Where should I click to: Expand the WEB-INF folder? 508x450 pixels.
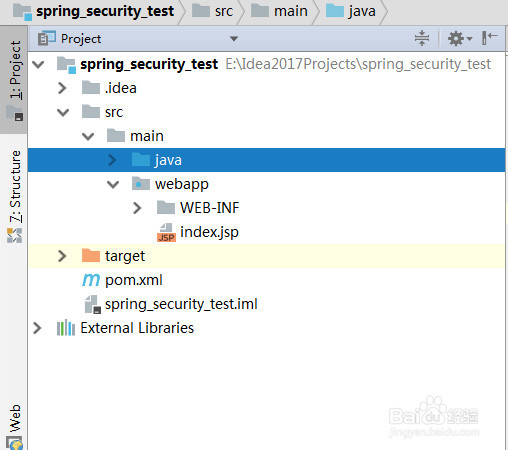137,208
